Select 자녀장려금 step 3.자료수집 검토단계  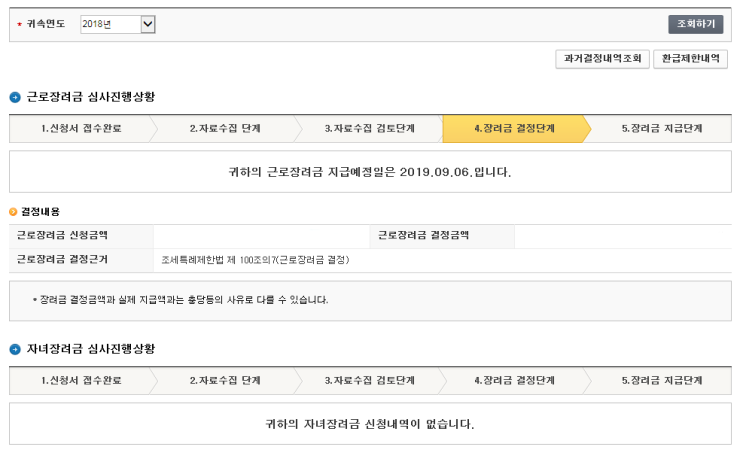click(370, 380)
